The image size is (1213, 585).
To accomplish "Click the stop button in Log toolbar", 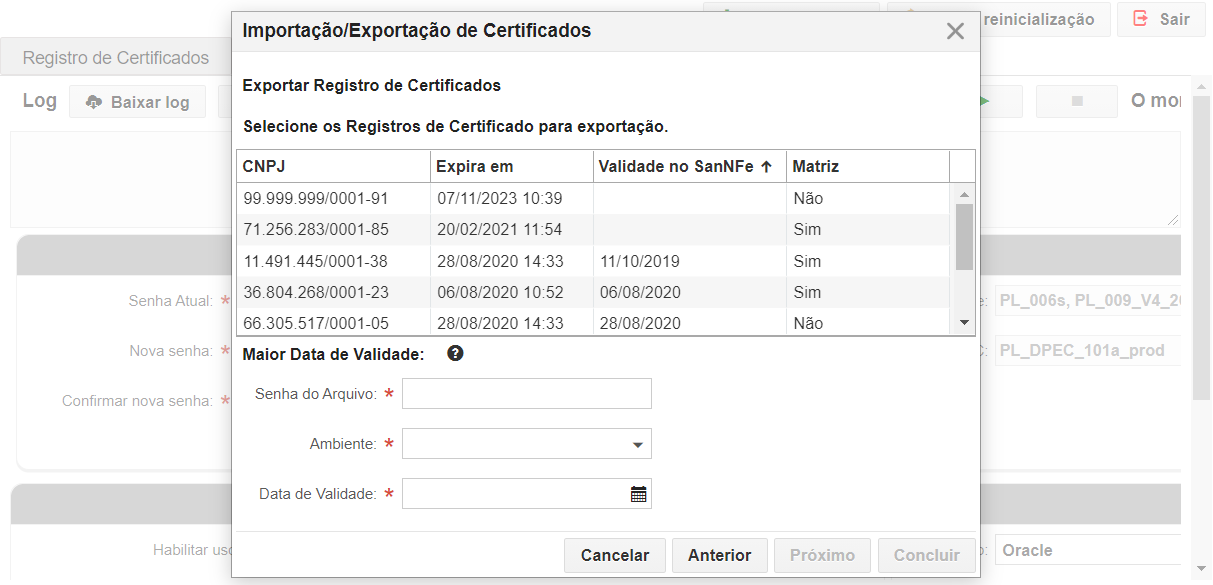I will [1077, 102].
